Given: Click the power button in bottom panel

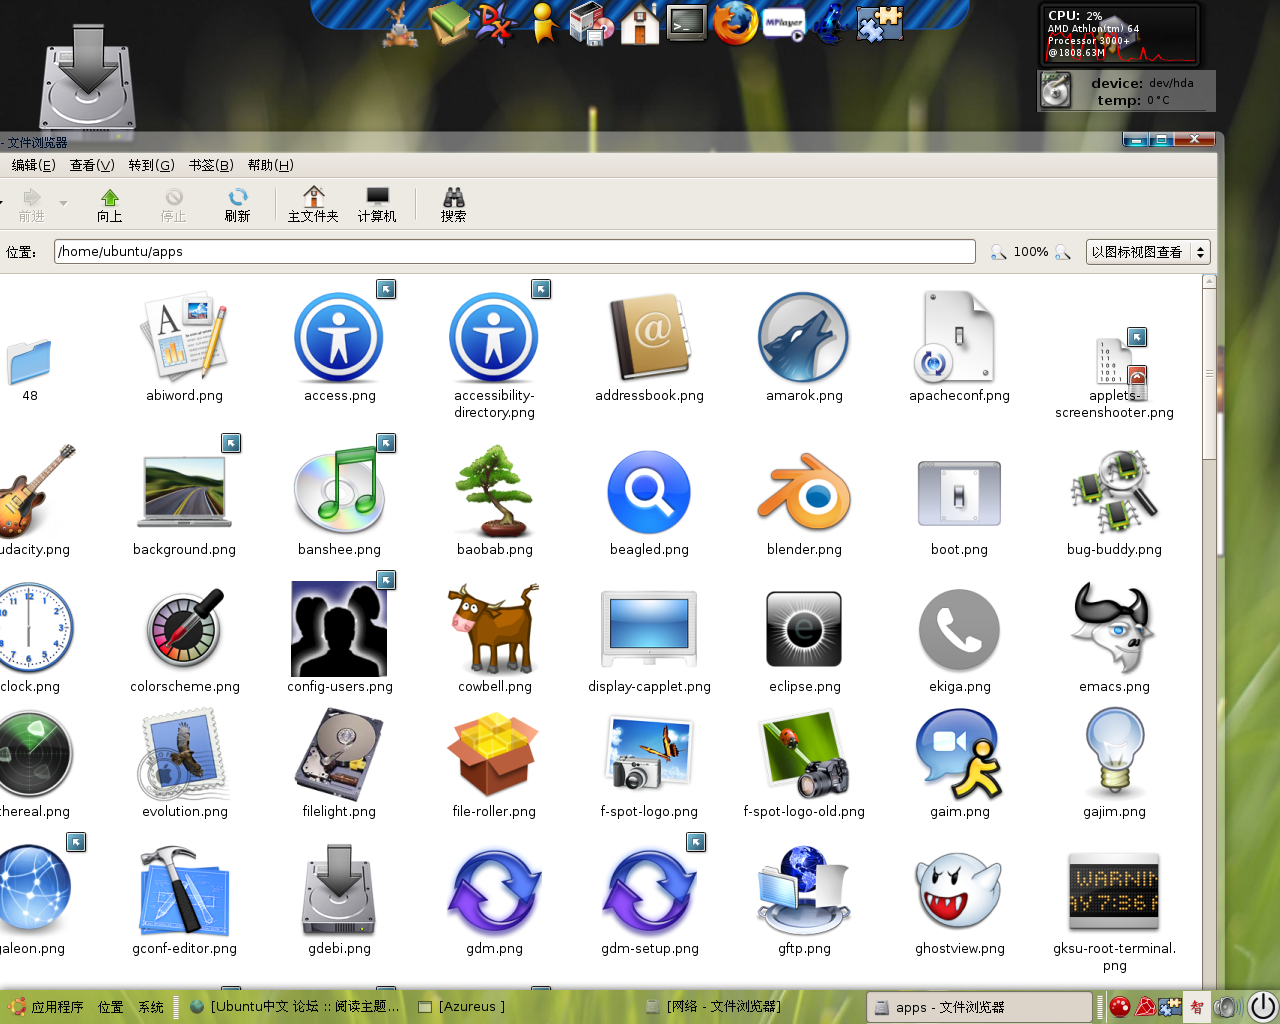Looking at the screenshot, I should click(1263, 1006).
